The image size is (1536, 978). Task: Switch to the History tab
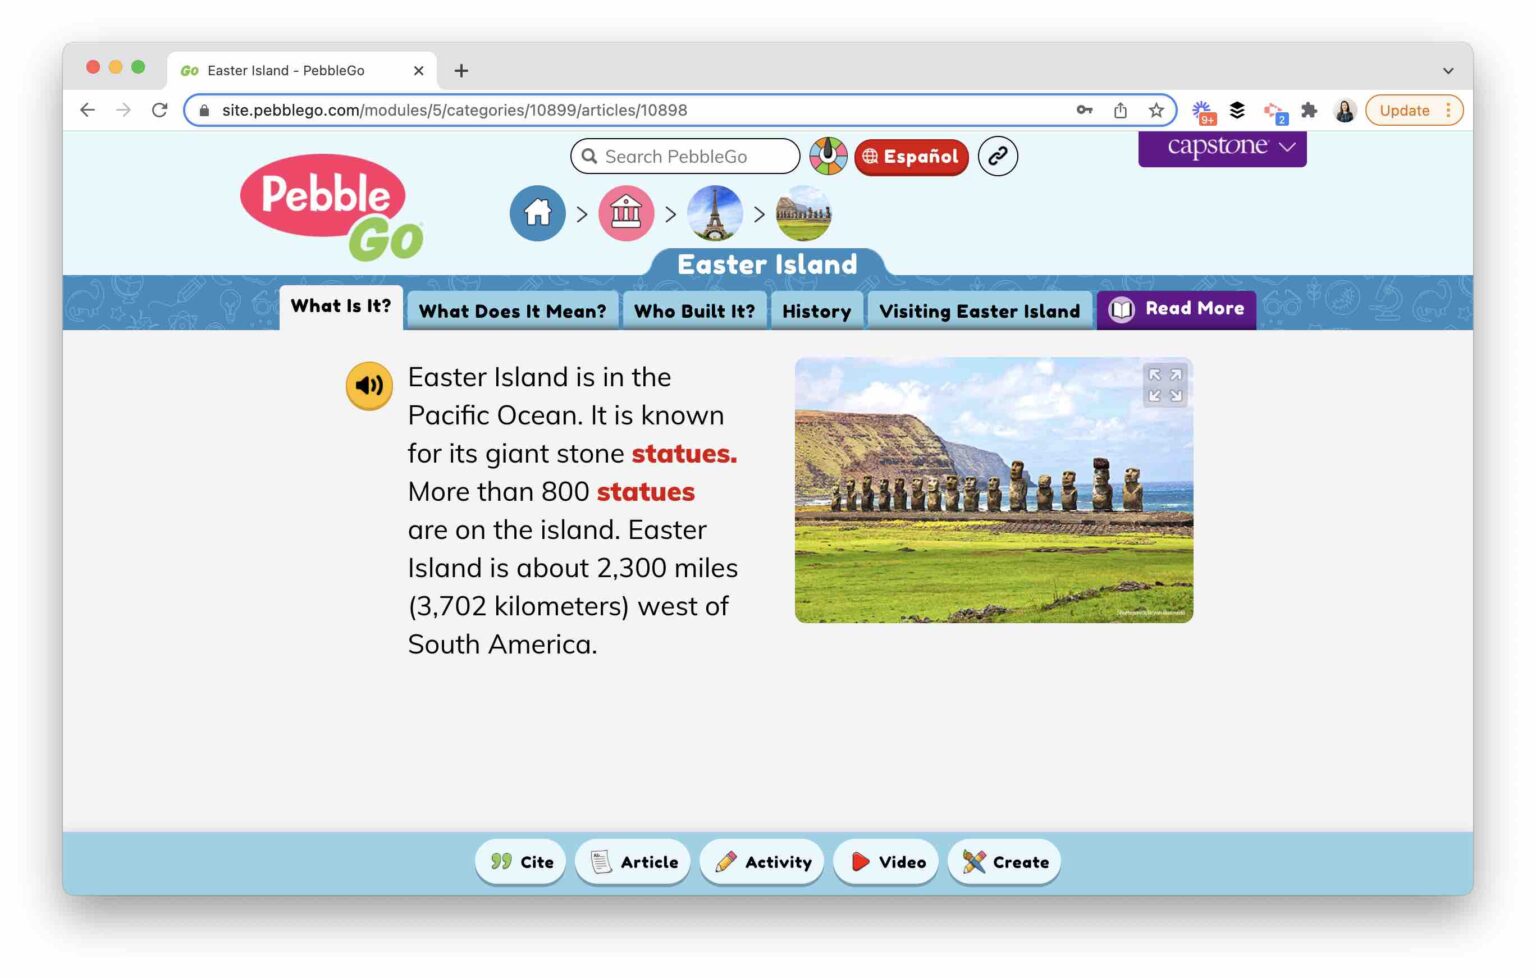tap(817, 311)
